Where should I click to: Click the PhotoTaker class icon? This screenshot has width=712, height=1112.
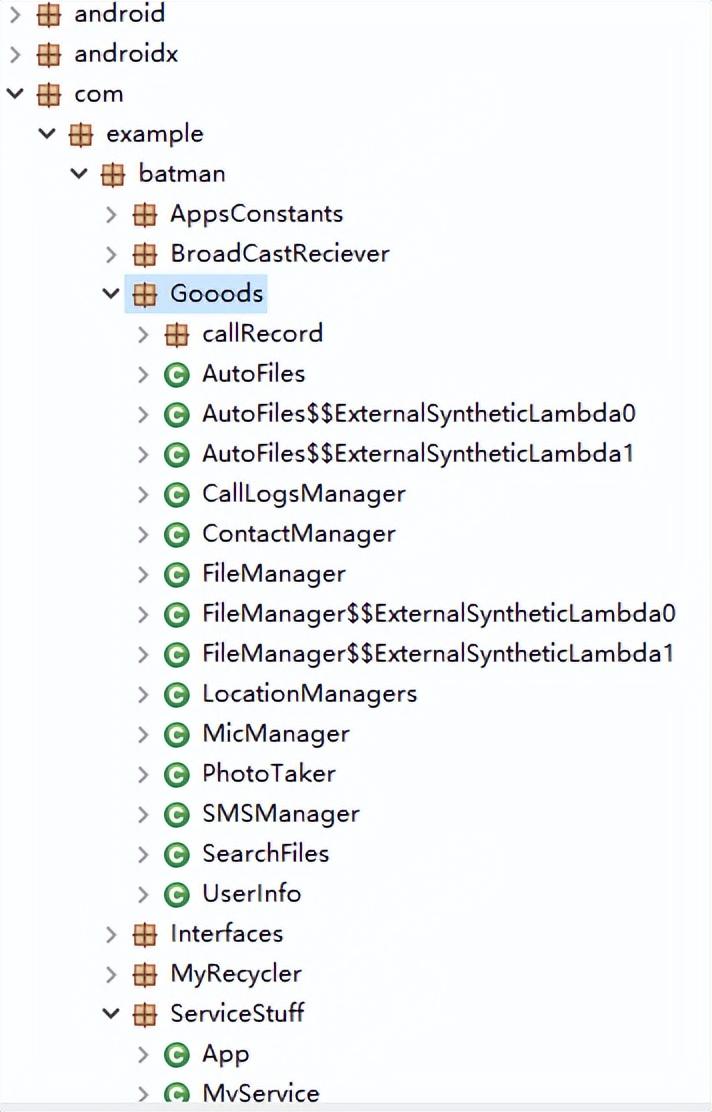176,774
